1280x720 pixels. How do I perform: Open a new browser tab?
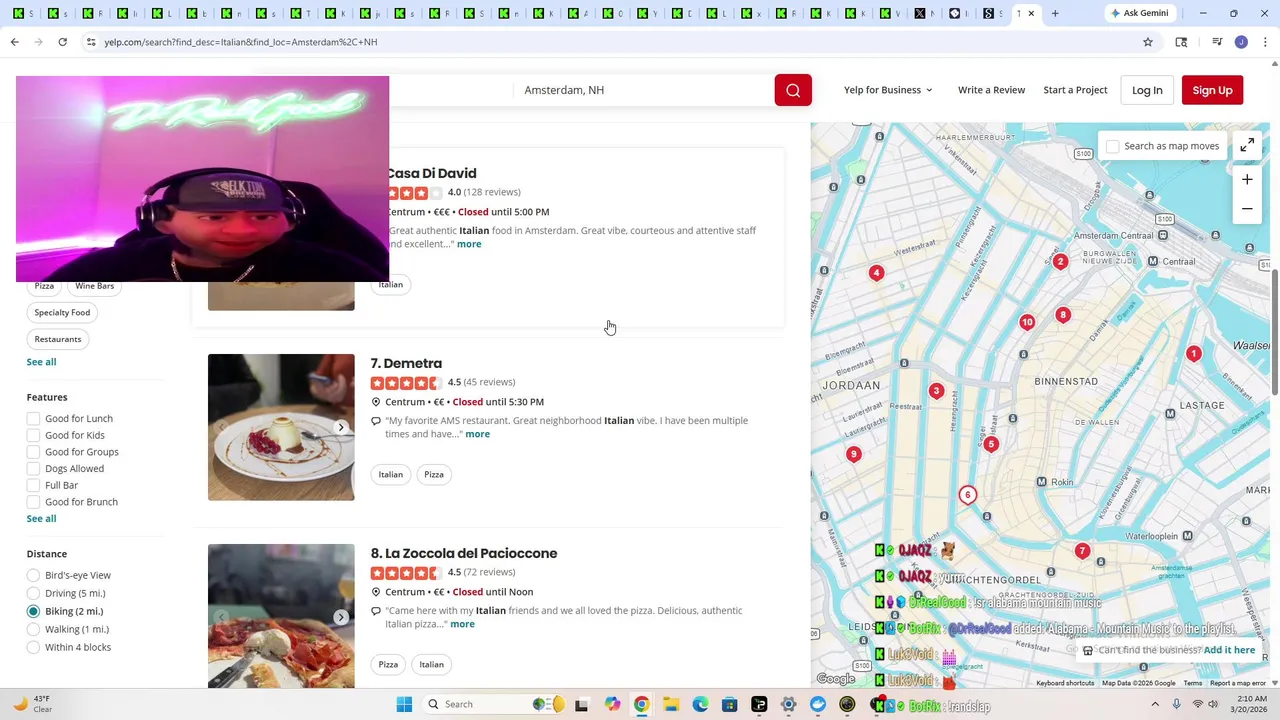click(1055, 14)
